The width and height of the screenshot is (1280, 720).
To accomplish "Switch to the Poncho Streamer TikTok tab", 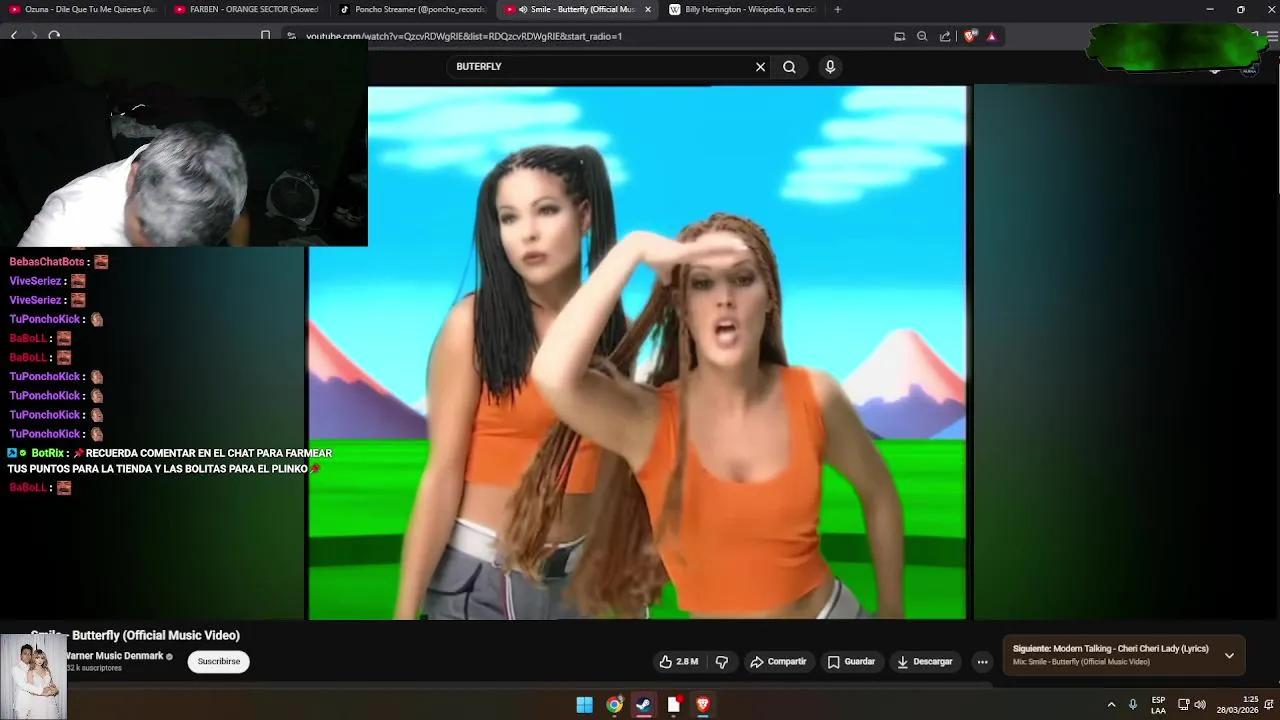I will pyautogui.click(x=413, y=9).
